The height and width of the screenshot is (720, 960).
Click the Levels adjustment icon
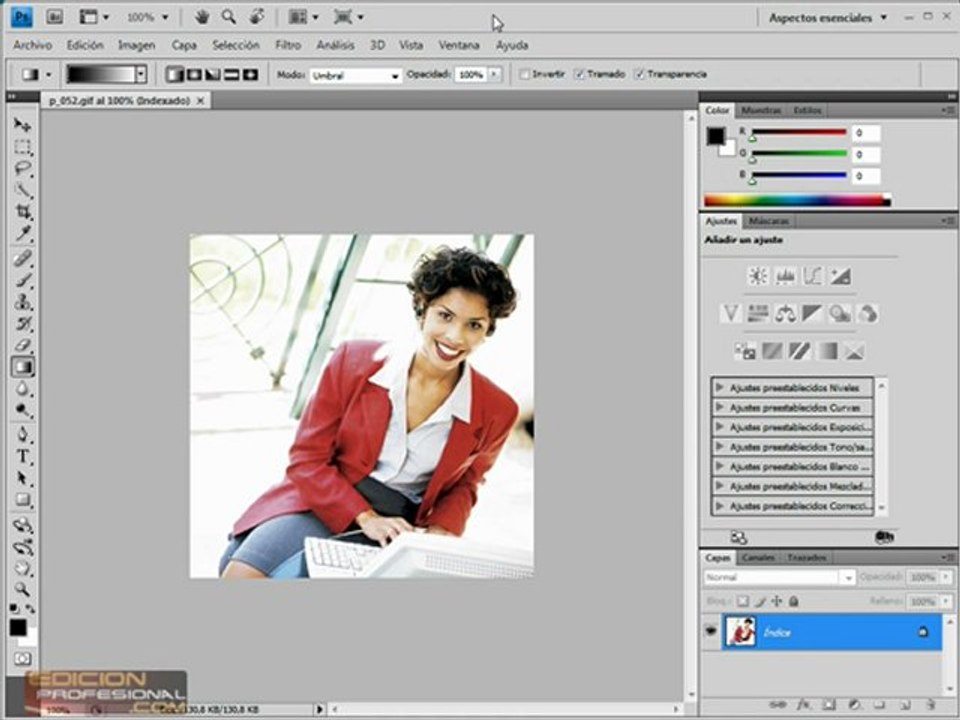click(x=785, y=276)
